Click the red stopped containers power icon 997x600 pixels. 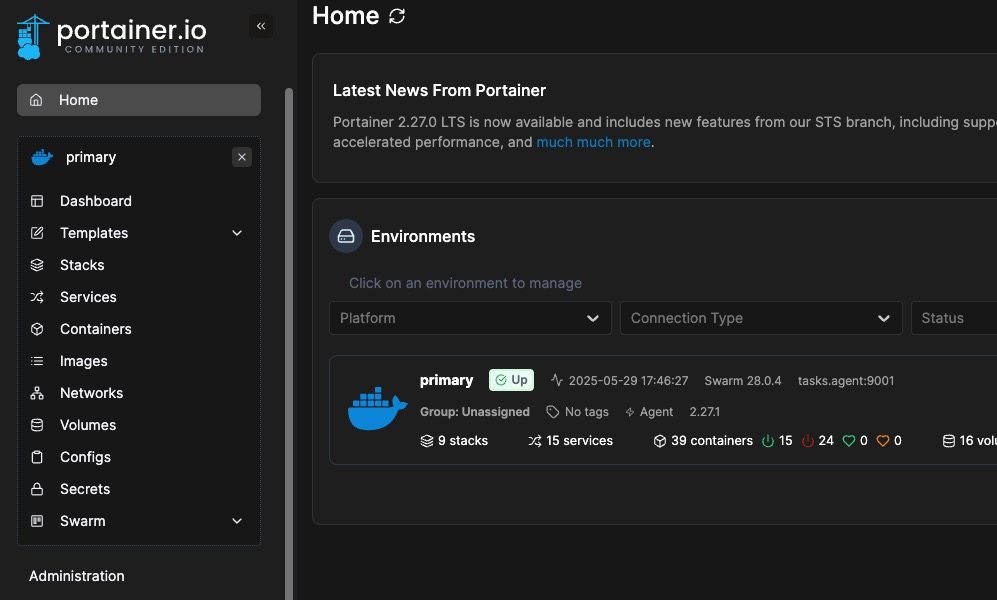pos(808,440)
